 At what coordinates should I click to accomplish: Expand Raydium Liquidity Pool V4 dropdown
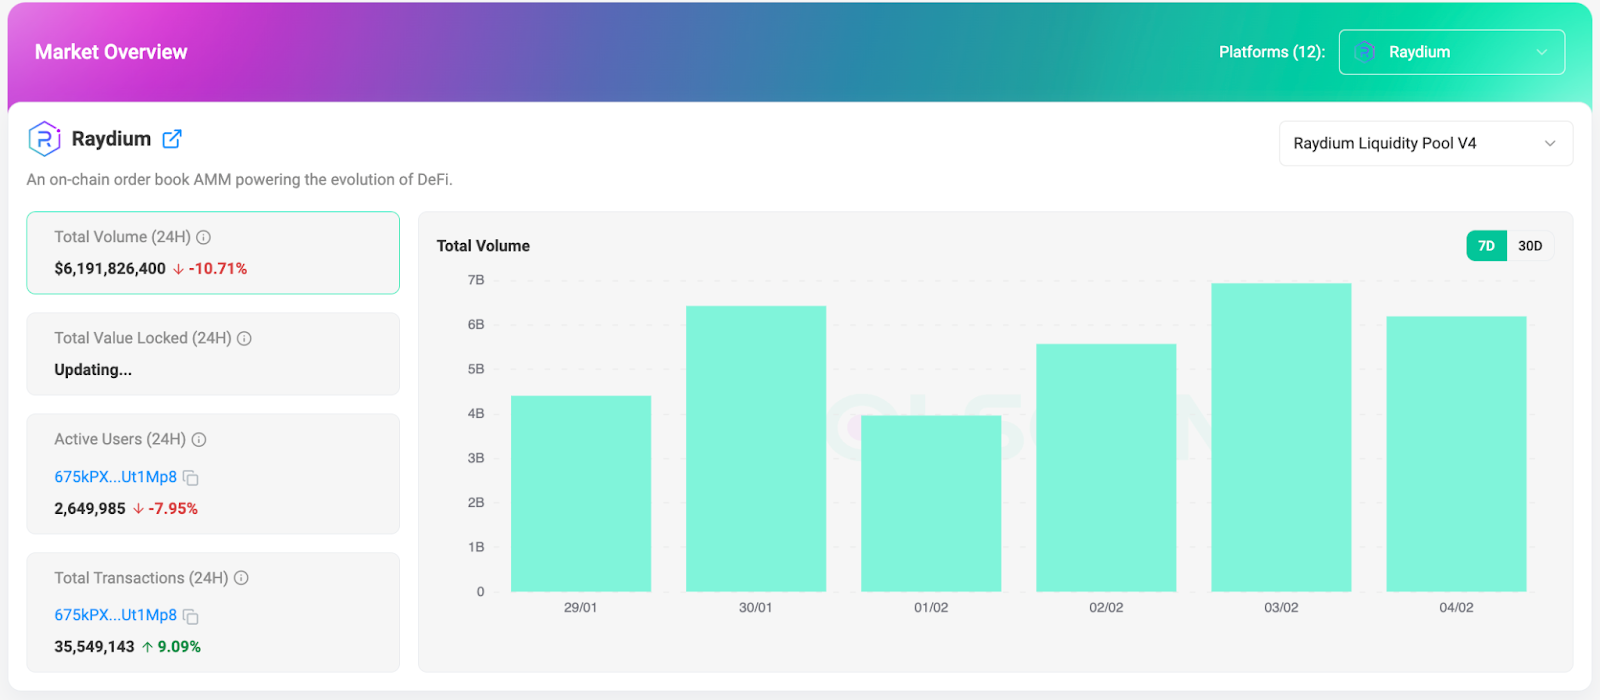click(1425, 144)
